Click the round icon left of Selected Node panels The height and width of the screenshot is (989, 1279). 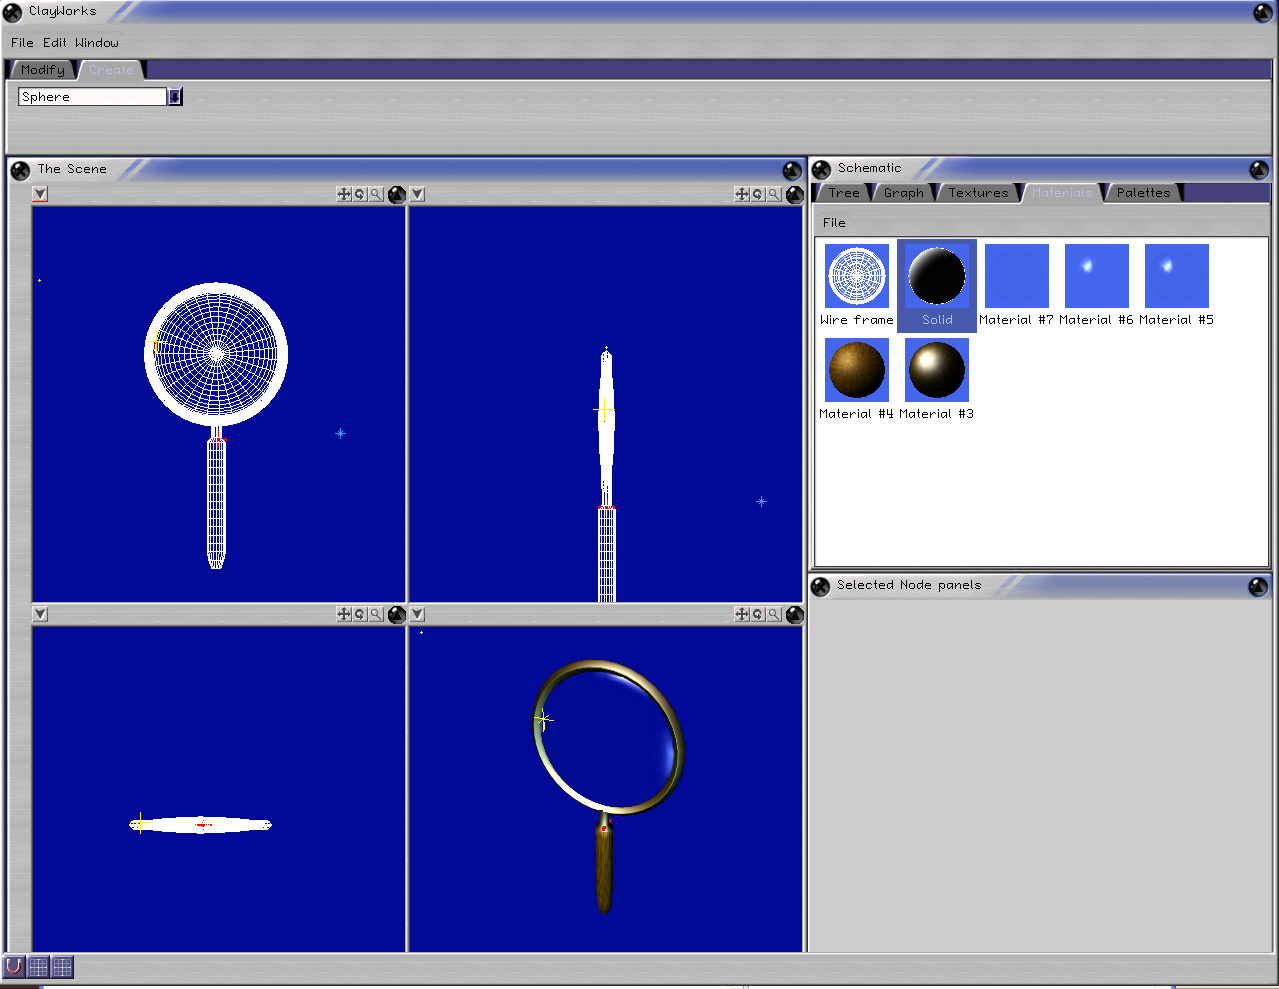tap(821, 586)
